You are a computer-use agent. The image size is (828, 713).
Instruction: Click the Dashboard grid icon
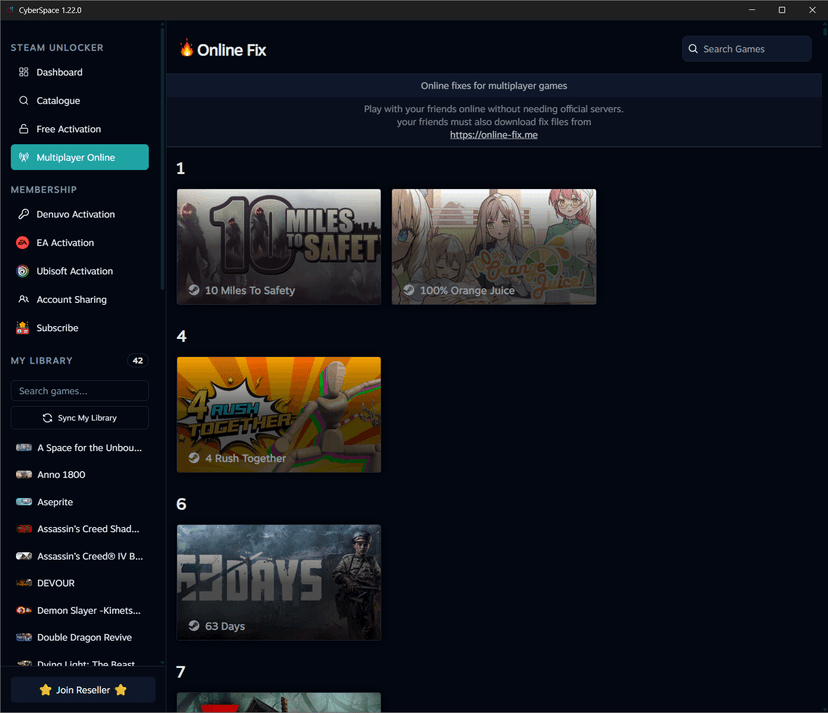[x=24, y=72]
